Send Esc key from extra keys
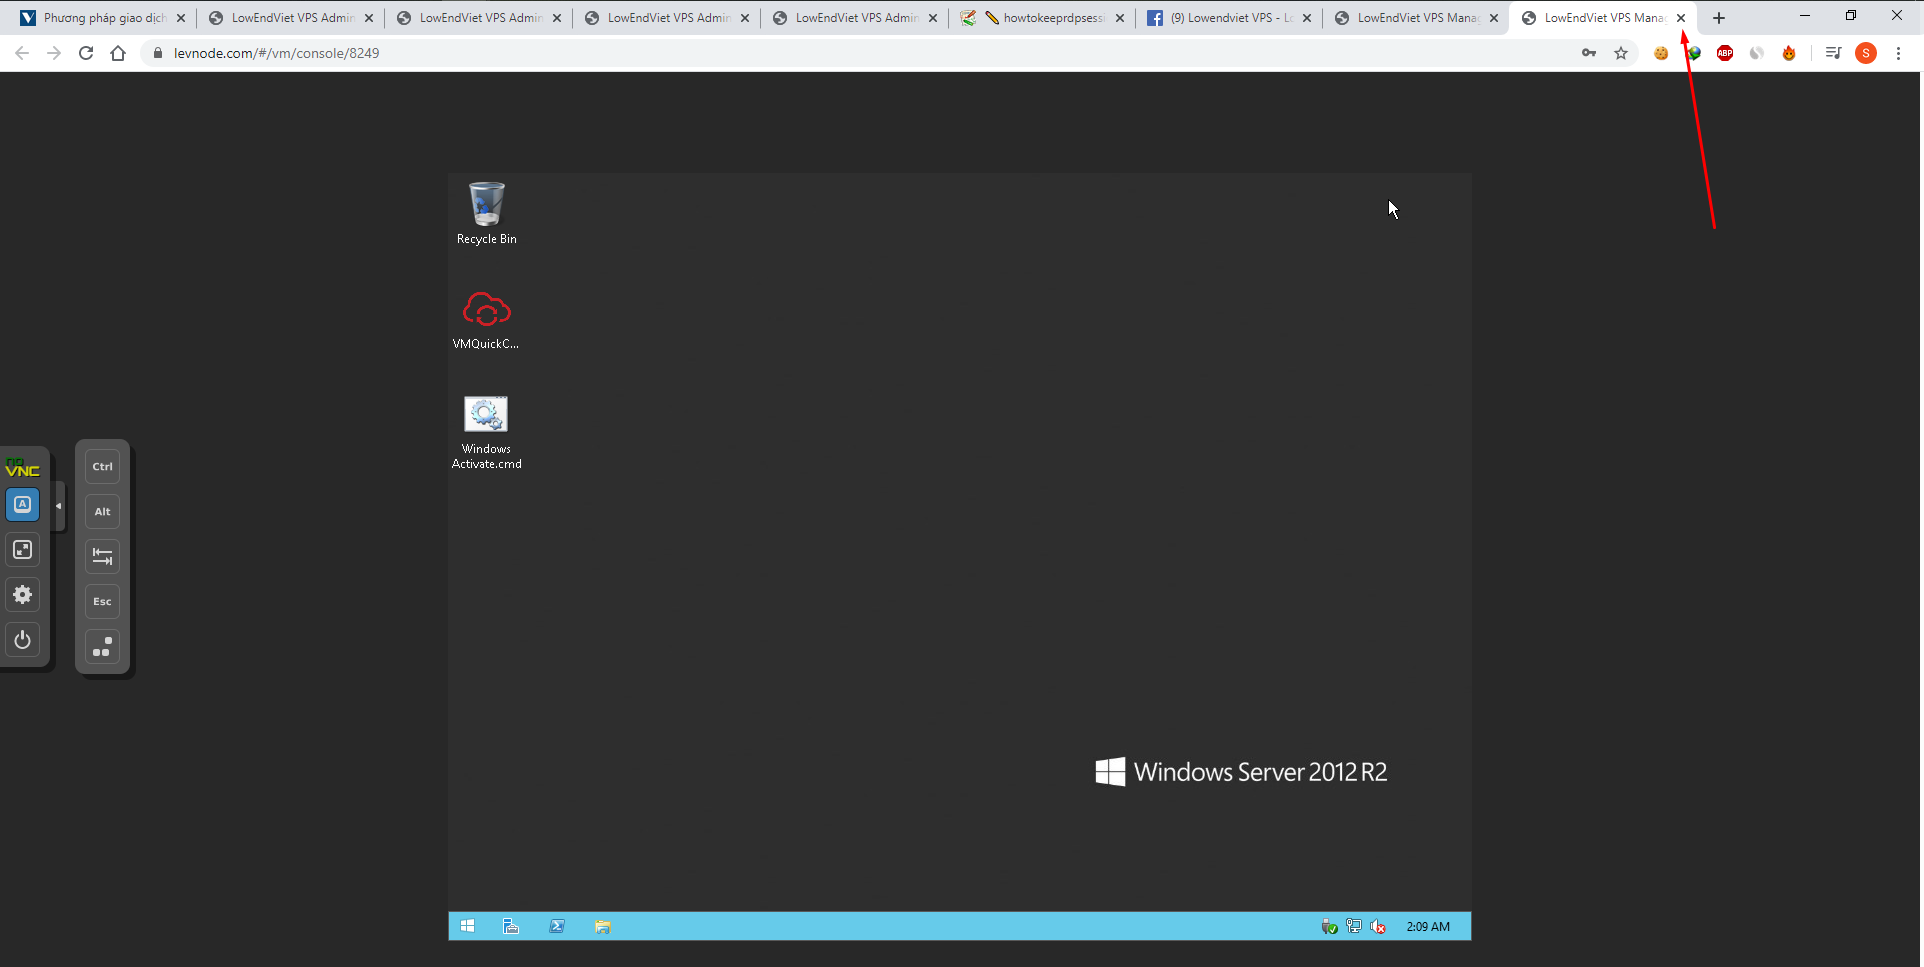 [x=102, y=602]
